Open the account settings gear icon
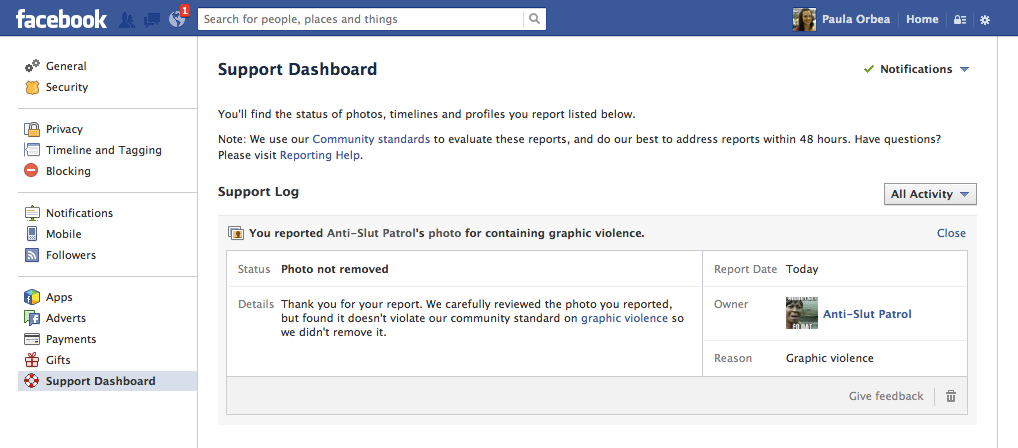This screenshot has width=1018, height=448. coord(985,19)
